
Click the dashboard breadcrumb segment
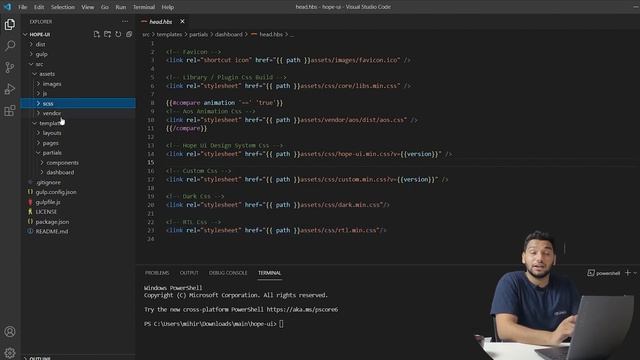coord(228,35)
